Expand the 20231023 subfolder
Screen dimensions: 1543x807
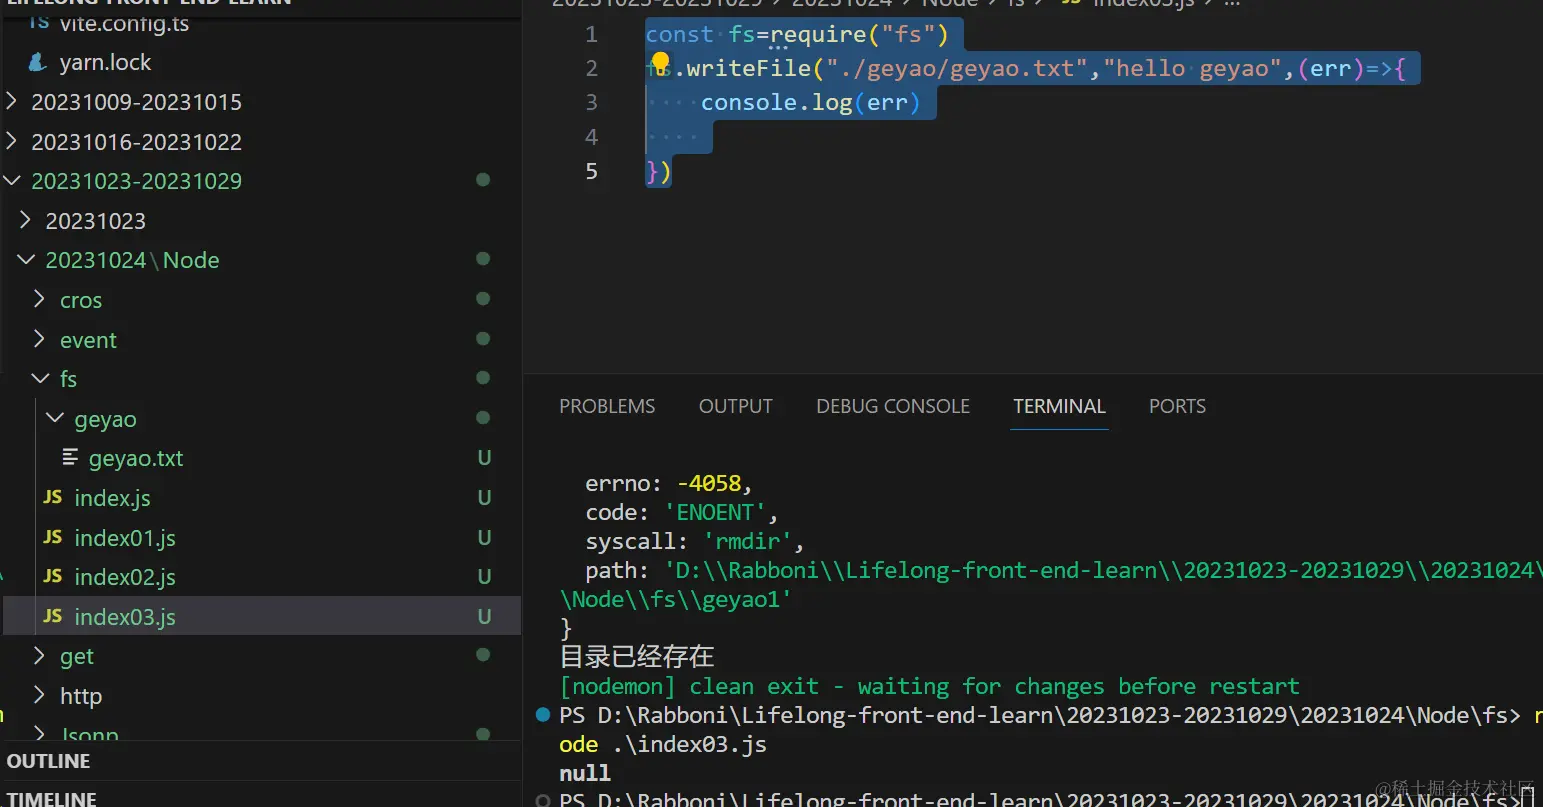pos(26,220)
